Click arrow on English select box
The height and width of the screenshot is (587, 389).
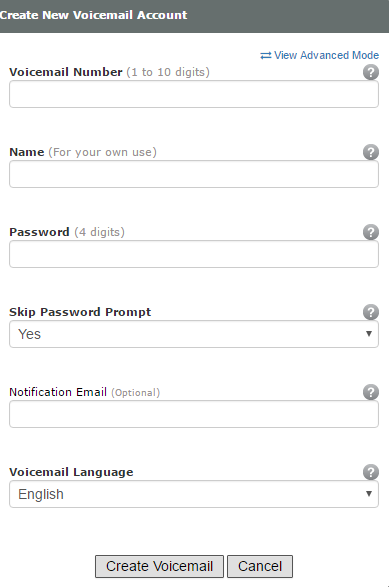click(369, 494)
